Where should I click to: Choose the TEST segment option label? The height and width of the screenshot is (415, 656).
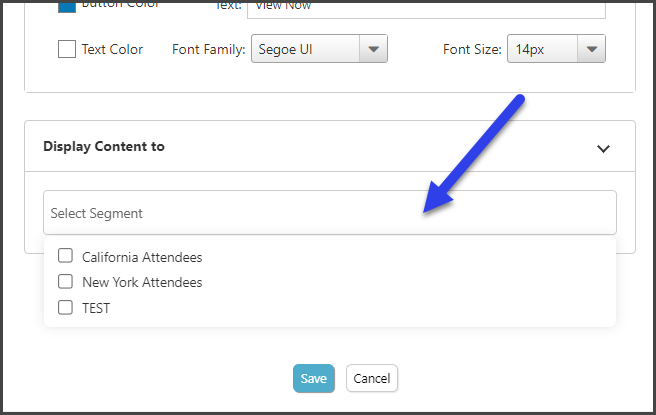click(96, 308)
